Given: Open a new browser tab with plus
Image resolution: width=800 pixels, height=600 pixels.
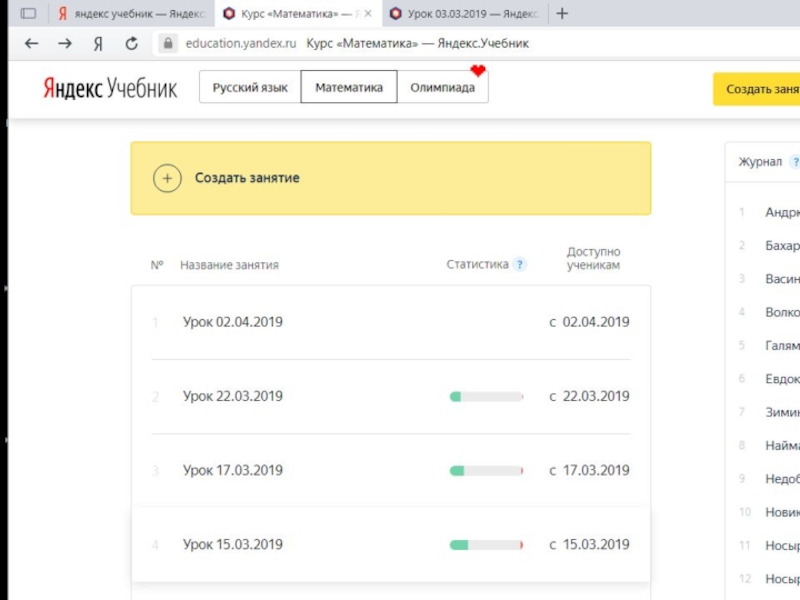Looking at the screenshot, I should click(562, 14).
